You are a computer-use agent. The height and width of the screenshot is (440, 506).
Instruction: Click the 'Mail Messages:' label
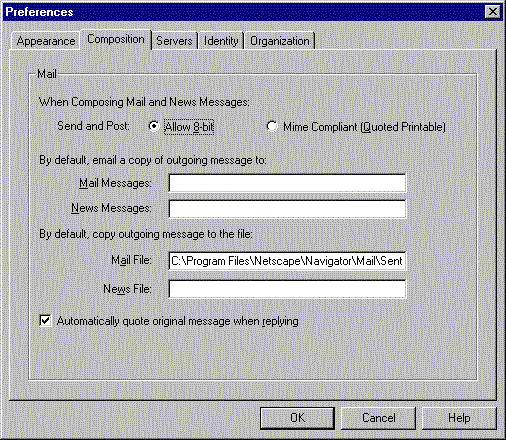(x=115, y=183)
